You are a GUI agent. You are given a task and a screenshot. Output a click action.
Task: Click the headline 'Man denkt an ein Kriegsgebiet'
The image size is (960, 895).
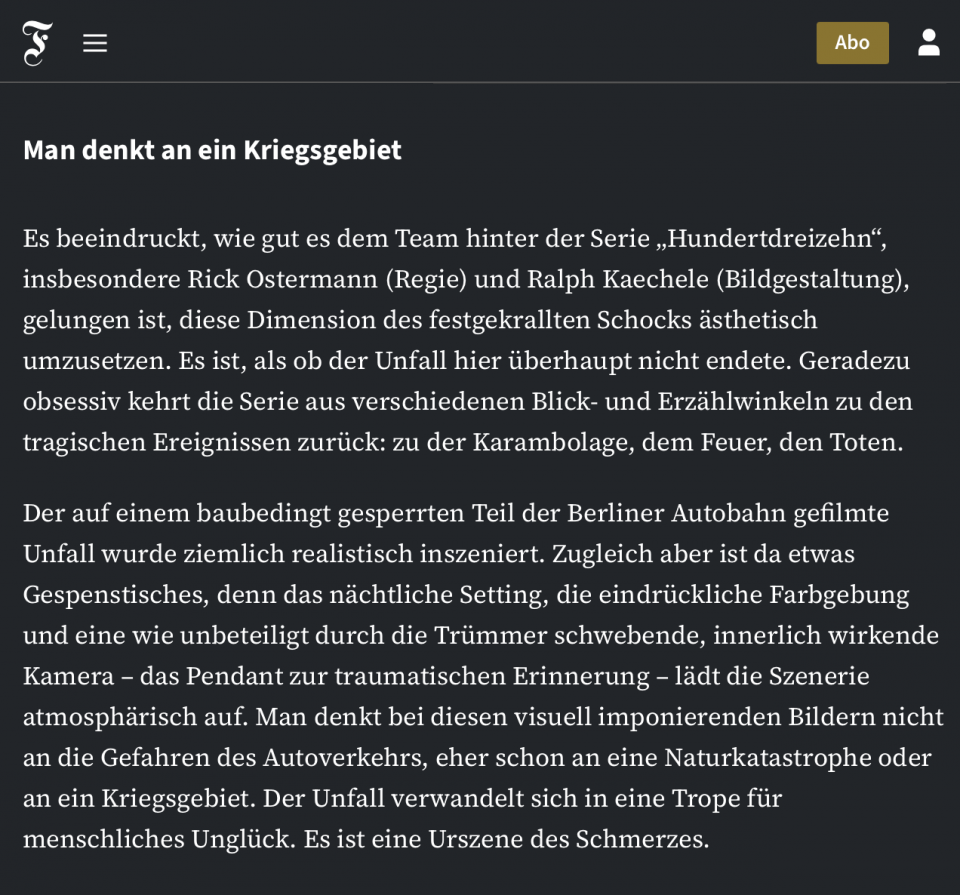coord(212,150)
